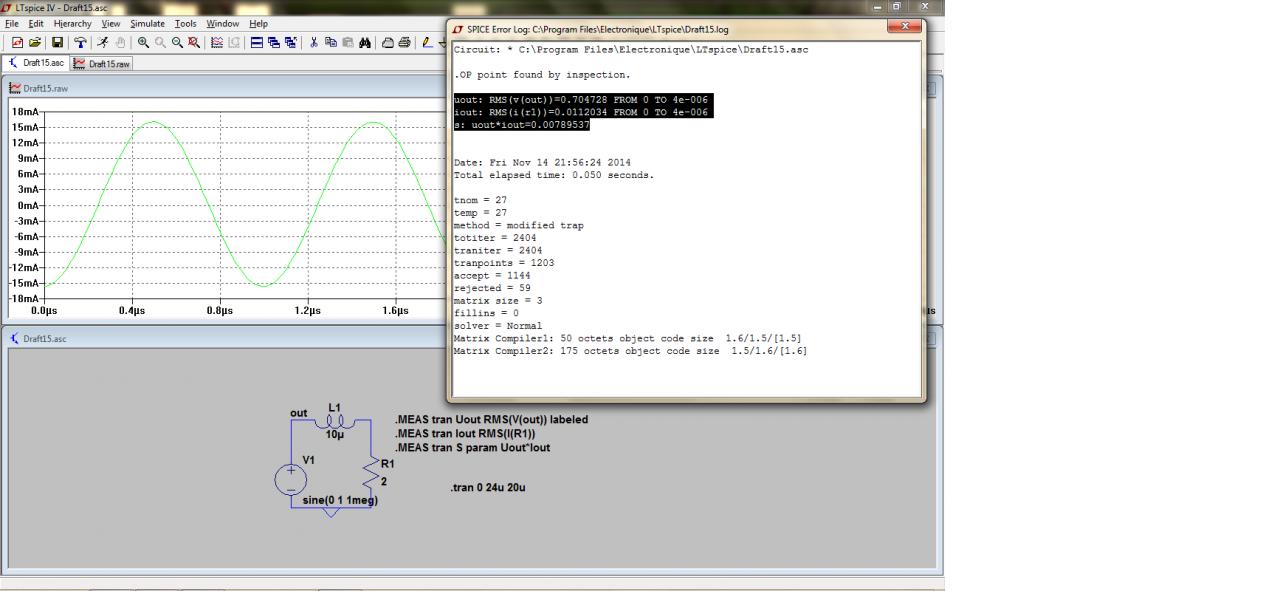Click the Find binoculars icon

[365, 43]
